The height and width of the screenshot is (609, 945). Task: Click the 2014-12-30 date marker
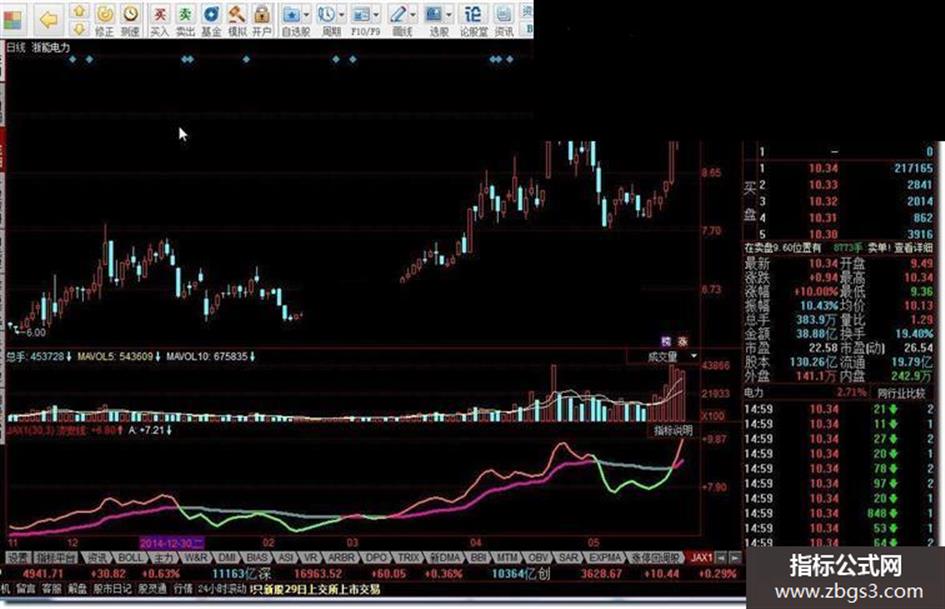[172, 543]
